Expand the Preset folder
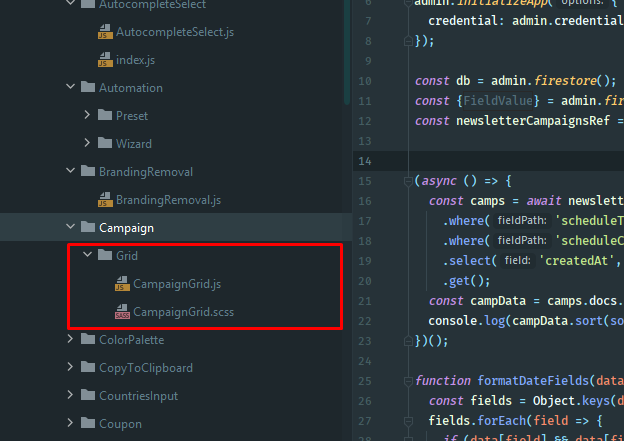The image size is (624, 441). (x=88, y=116)
